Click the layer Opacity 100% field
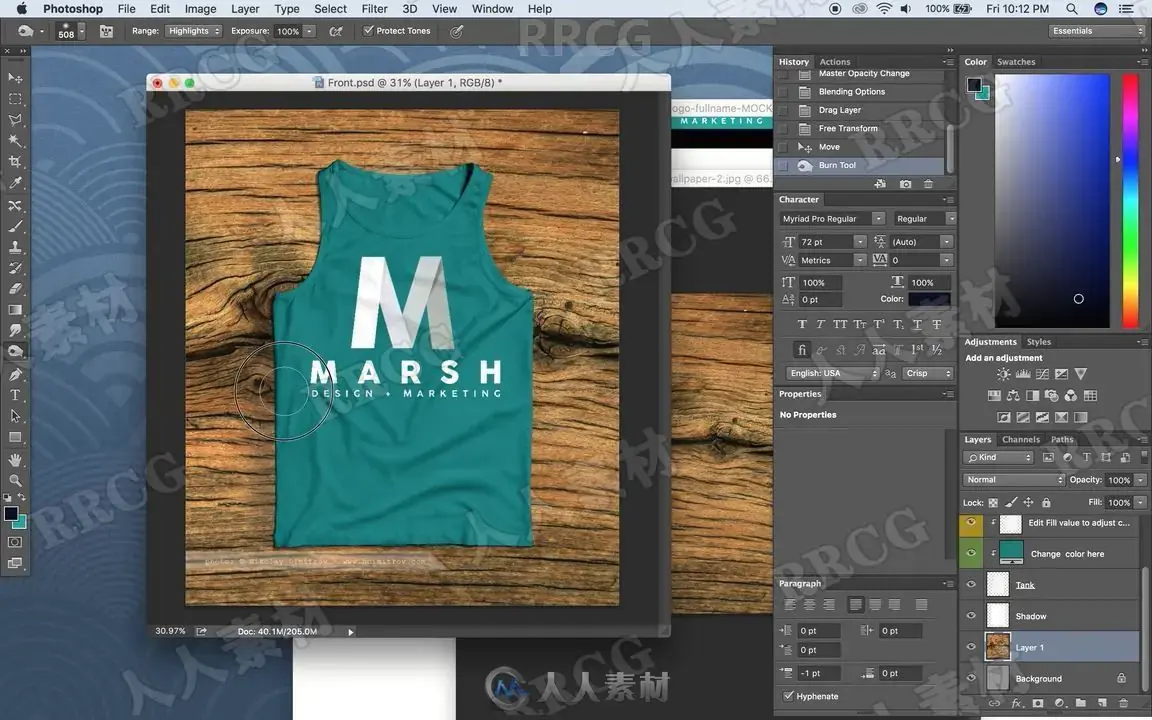 (1119, 480)
